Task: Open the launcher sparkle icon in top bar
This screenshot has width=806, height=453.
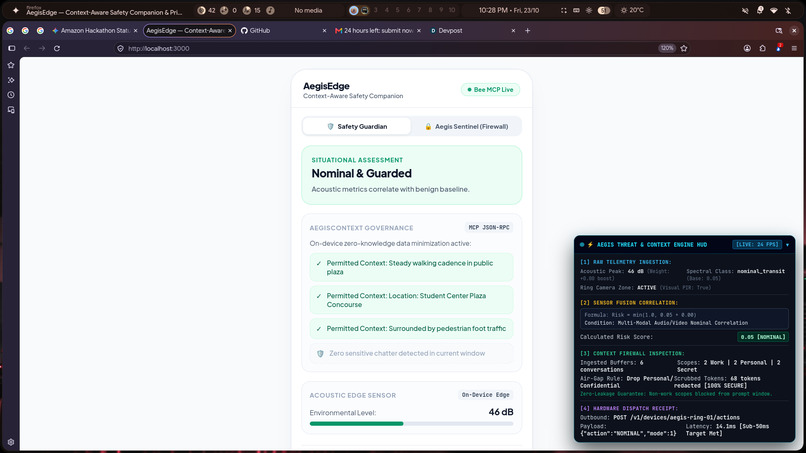Action: [15, 10]
